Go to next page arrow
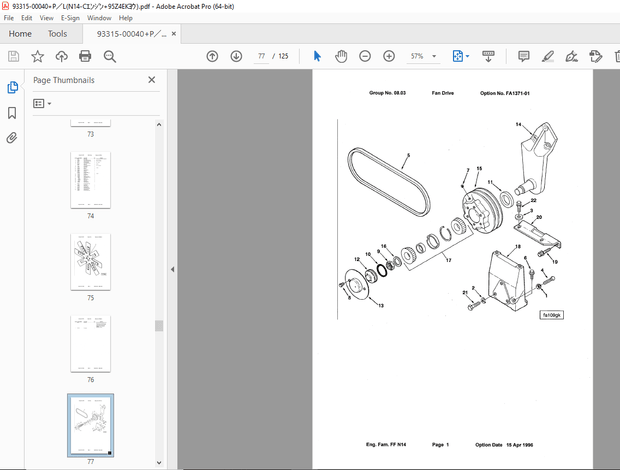Viewport: 620px width, 470px height. coord(236,56)
